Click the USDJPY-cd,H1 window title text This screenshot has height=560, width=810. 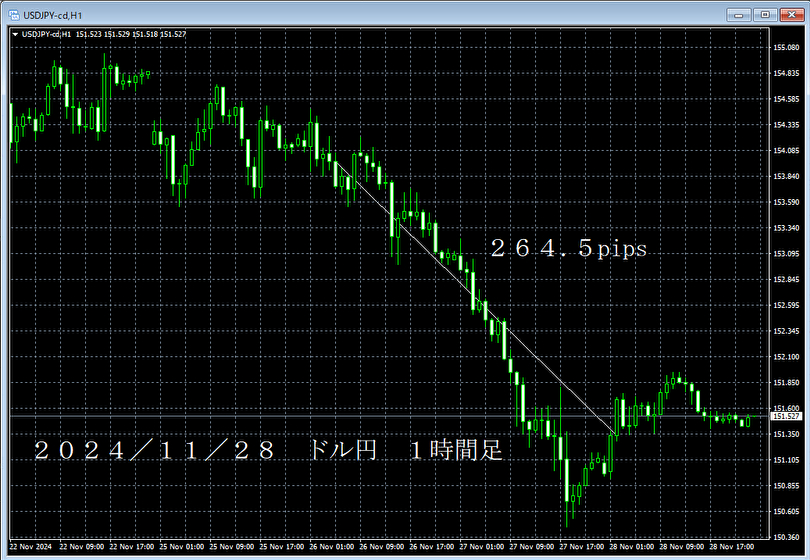(x=53, y=15)
